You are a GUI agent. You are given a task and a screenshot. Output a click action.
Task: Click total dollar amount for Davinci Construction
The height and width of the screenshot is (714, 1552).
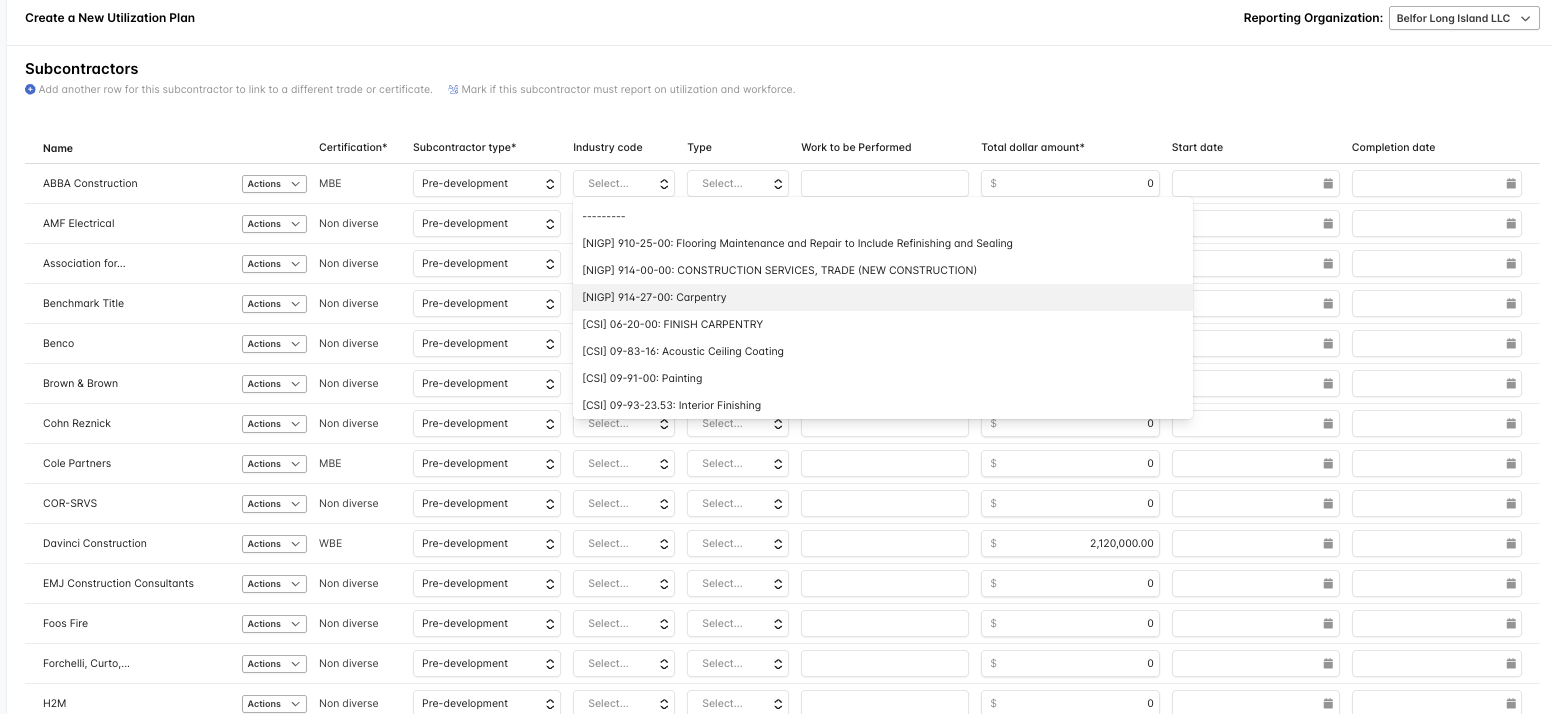click(x=1070, y=544)
